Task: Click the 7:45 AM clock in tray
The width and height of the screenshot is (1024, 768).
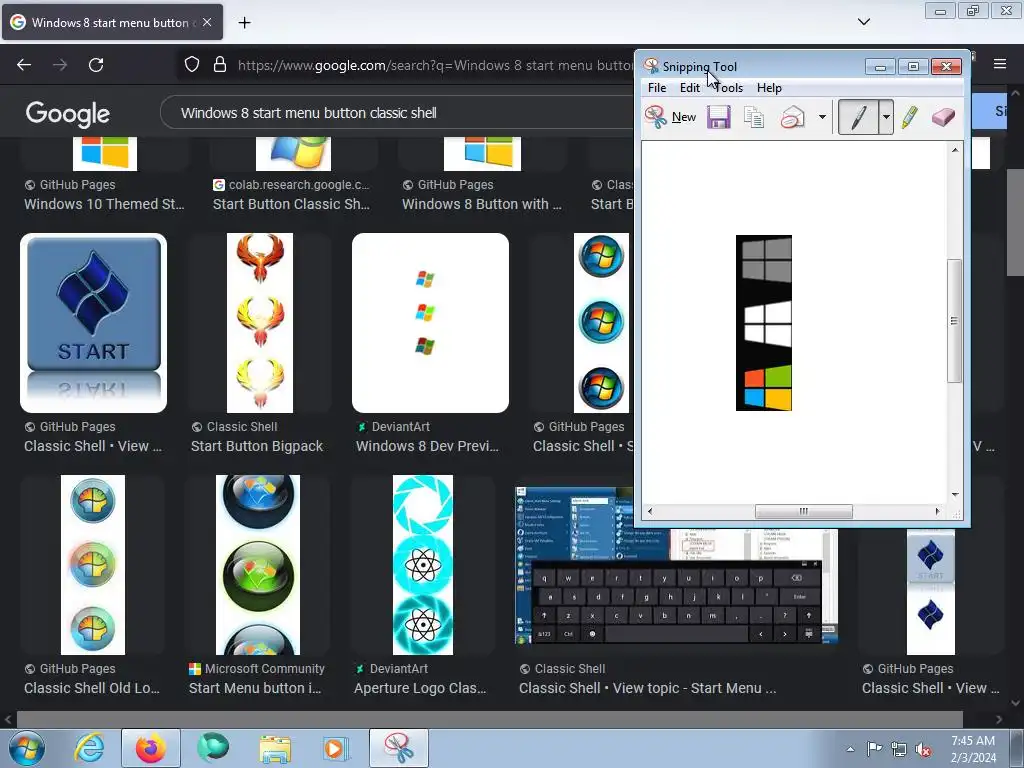Action: (973, 741)
